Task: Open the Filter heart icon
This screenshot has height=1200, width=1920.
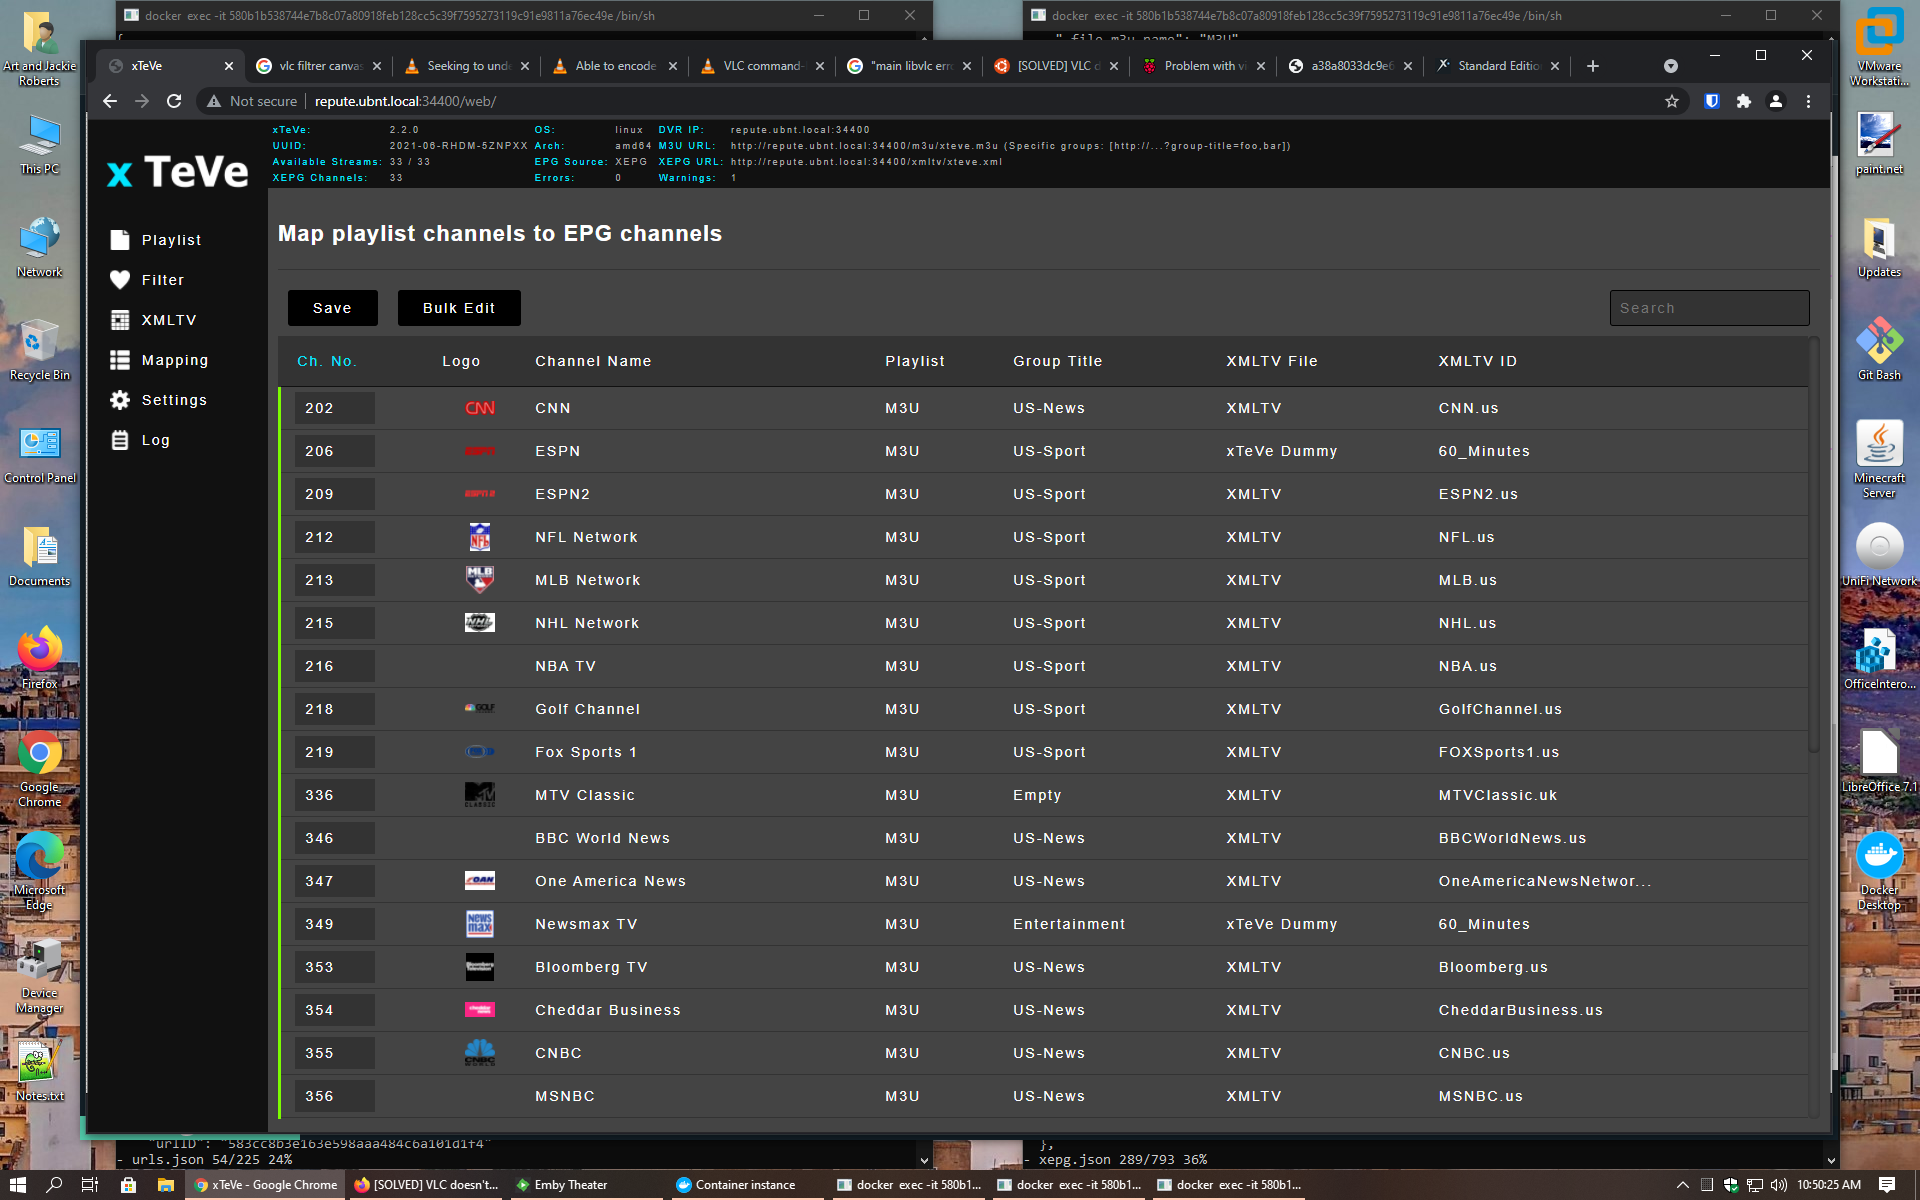Action: (x=120, y=280)
